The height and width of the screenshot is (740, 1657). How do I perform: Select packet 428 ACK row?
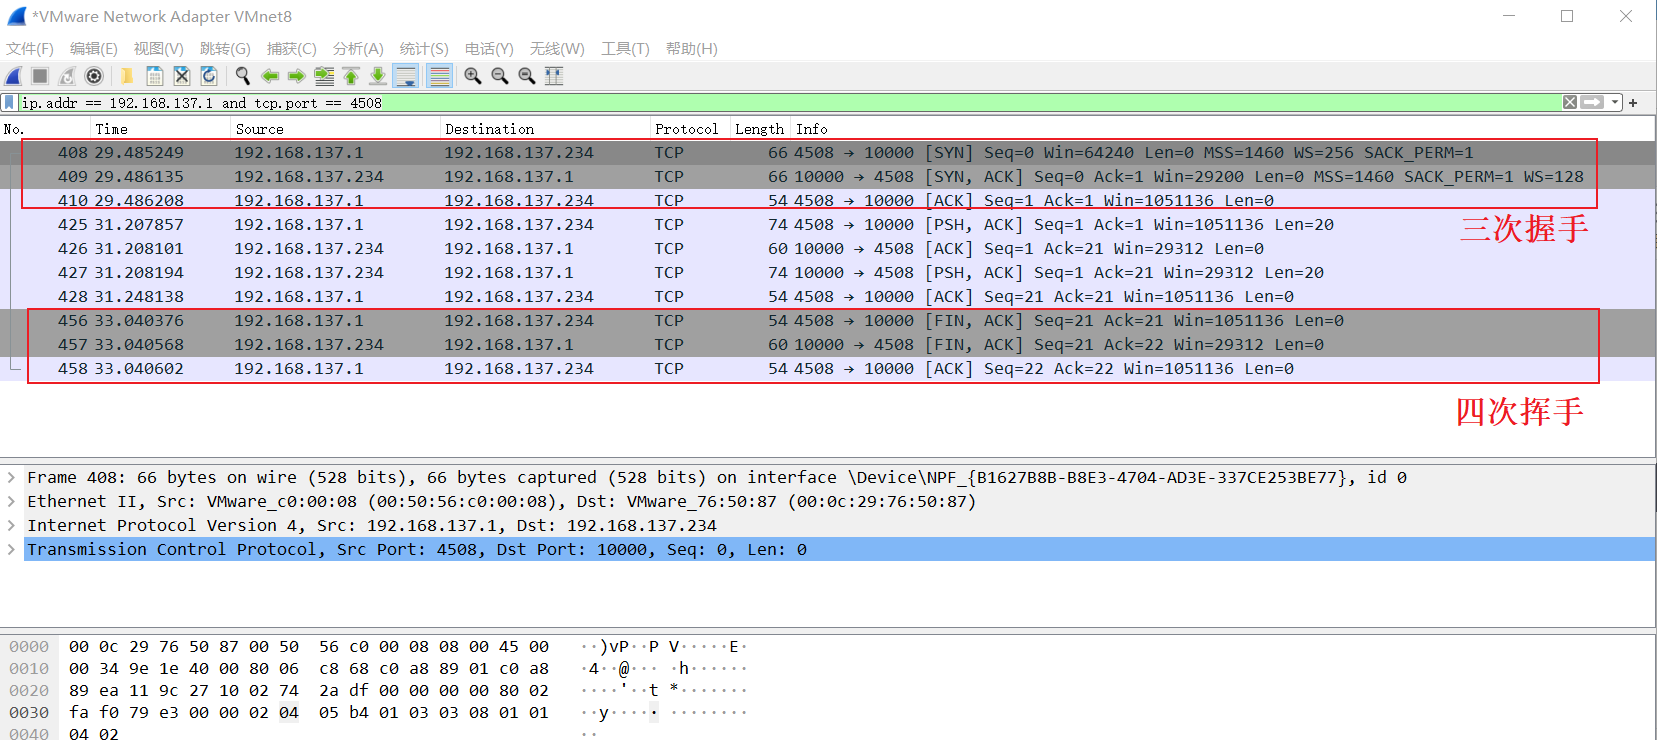(828, 297)
